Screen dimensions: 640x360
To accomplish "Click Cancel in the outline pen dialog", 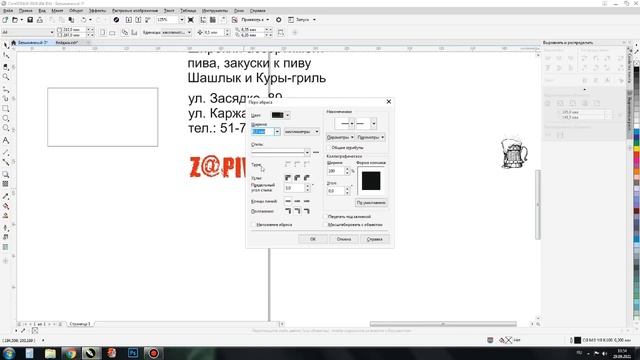I will [344, 239].
